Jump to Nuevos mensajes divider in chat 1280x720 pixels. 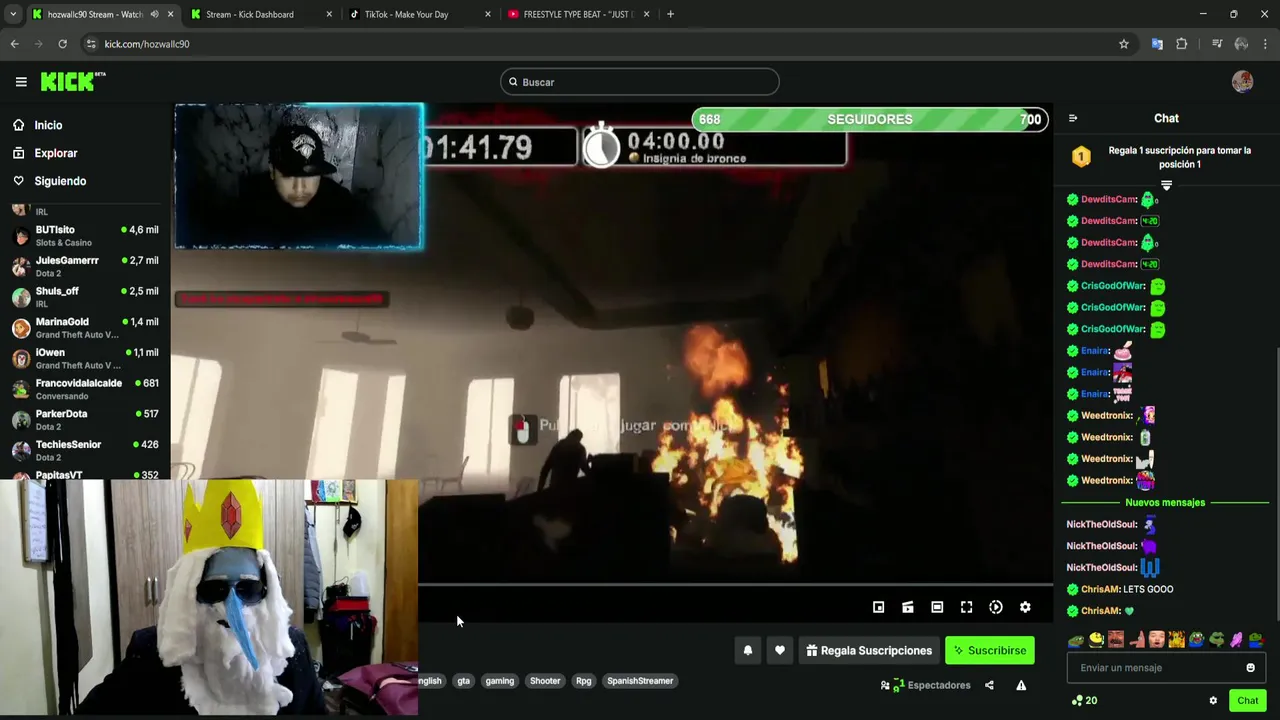click(1165, 503)
